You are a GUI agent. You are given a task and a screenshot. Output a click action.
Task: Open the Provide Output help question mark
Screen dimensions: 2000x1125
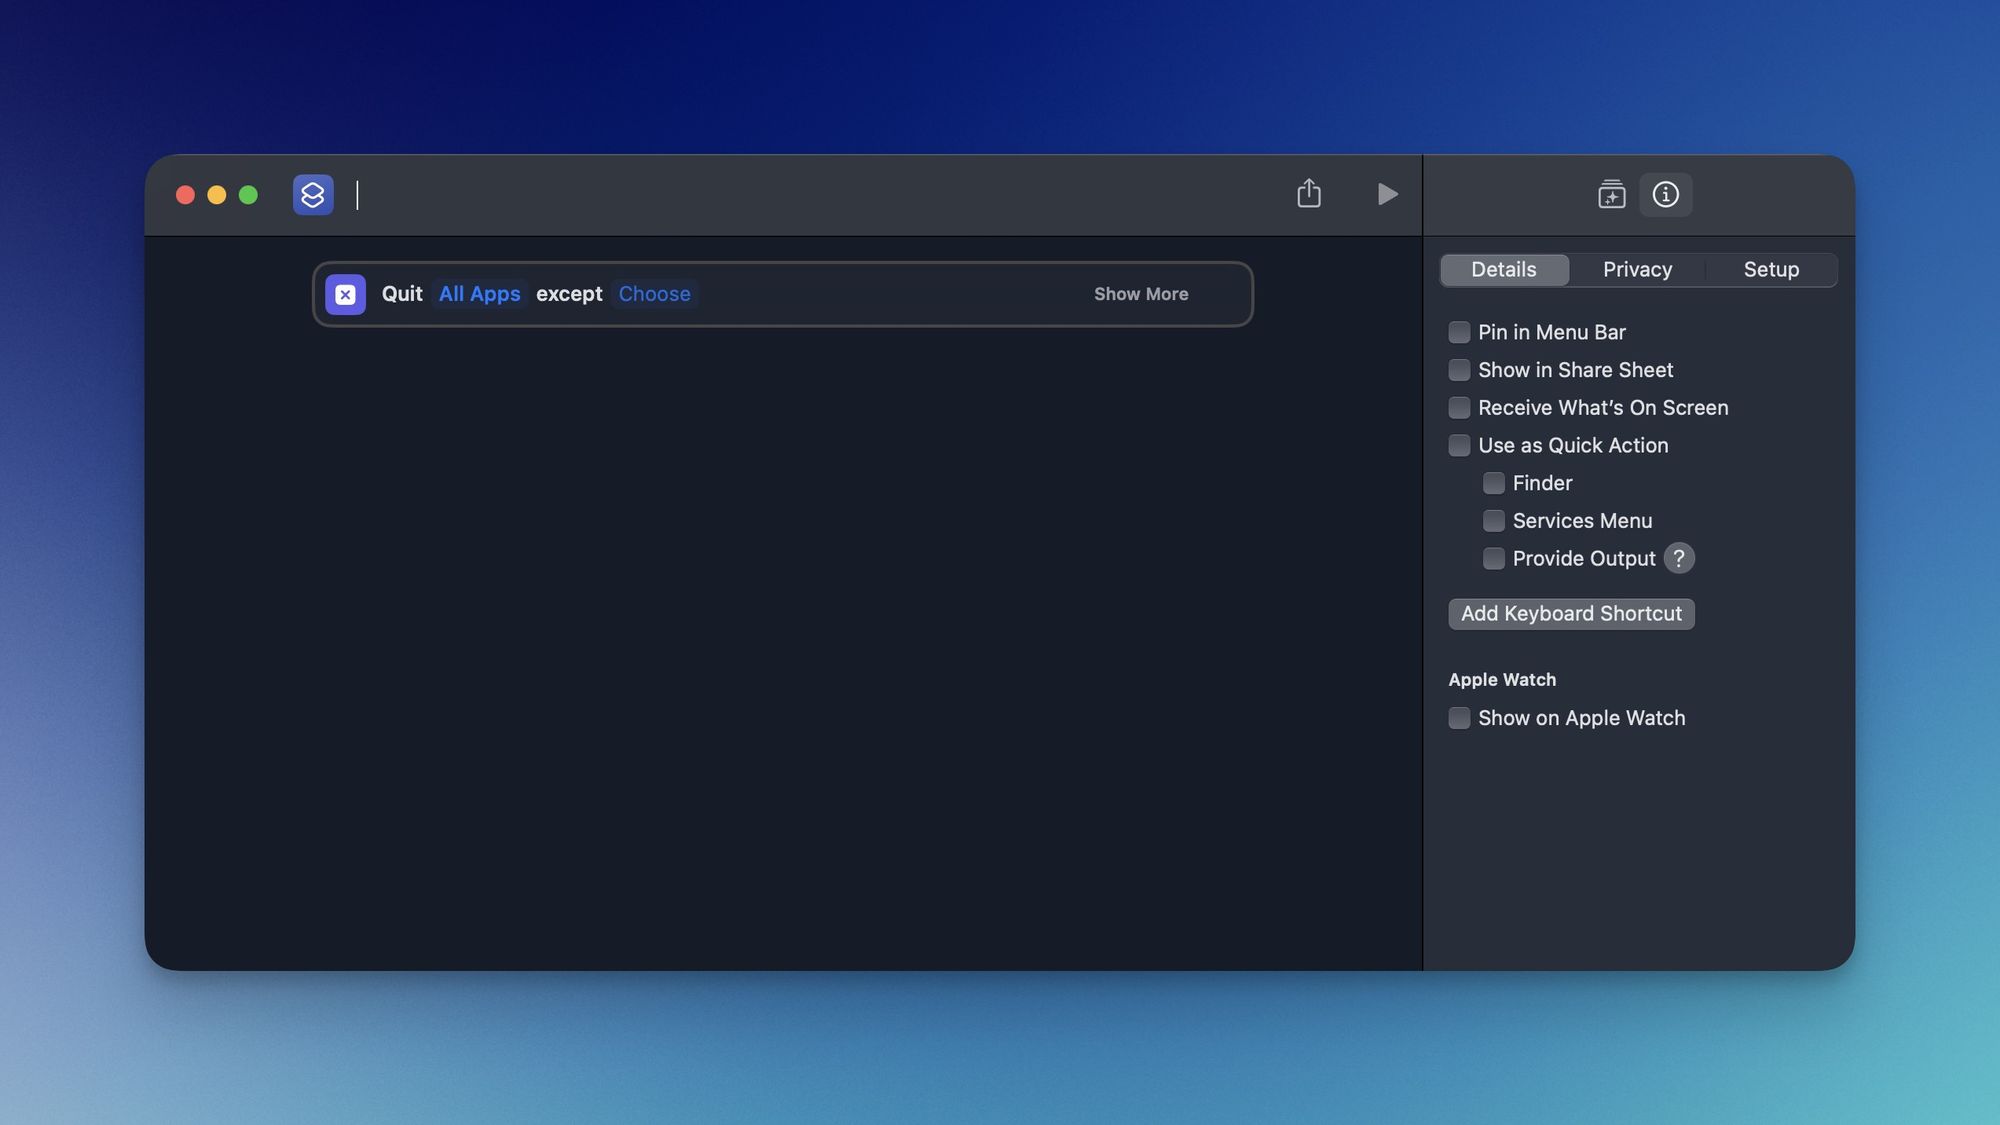coord(1678,558)
